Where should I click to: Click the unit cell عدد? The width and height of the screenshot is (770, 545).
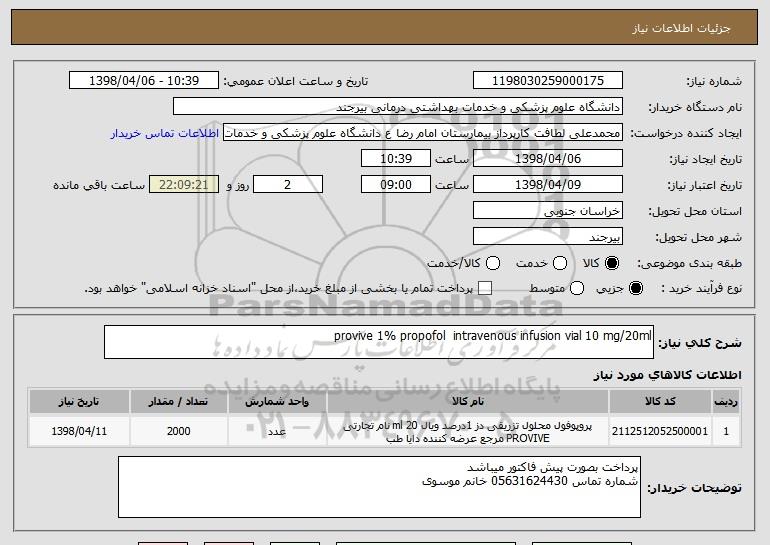click(x=277, y=431)
